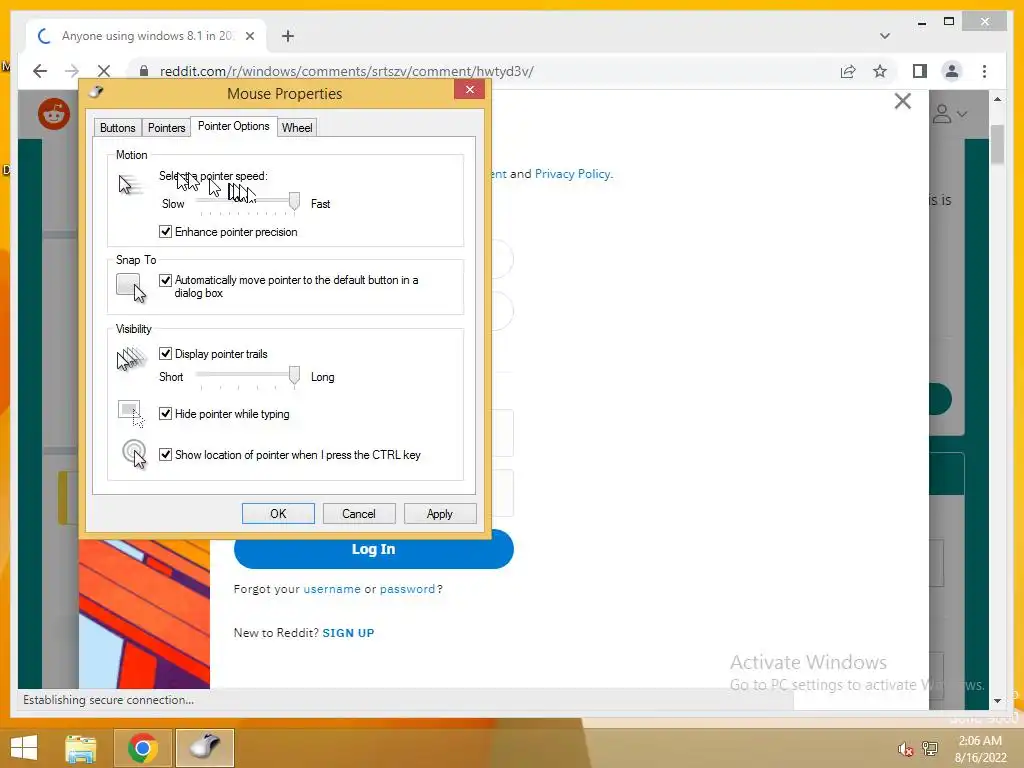Open the Reddit user dropdown
The width and height of the screenshot is (1024, 768).
click(x=950, y=114)
